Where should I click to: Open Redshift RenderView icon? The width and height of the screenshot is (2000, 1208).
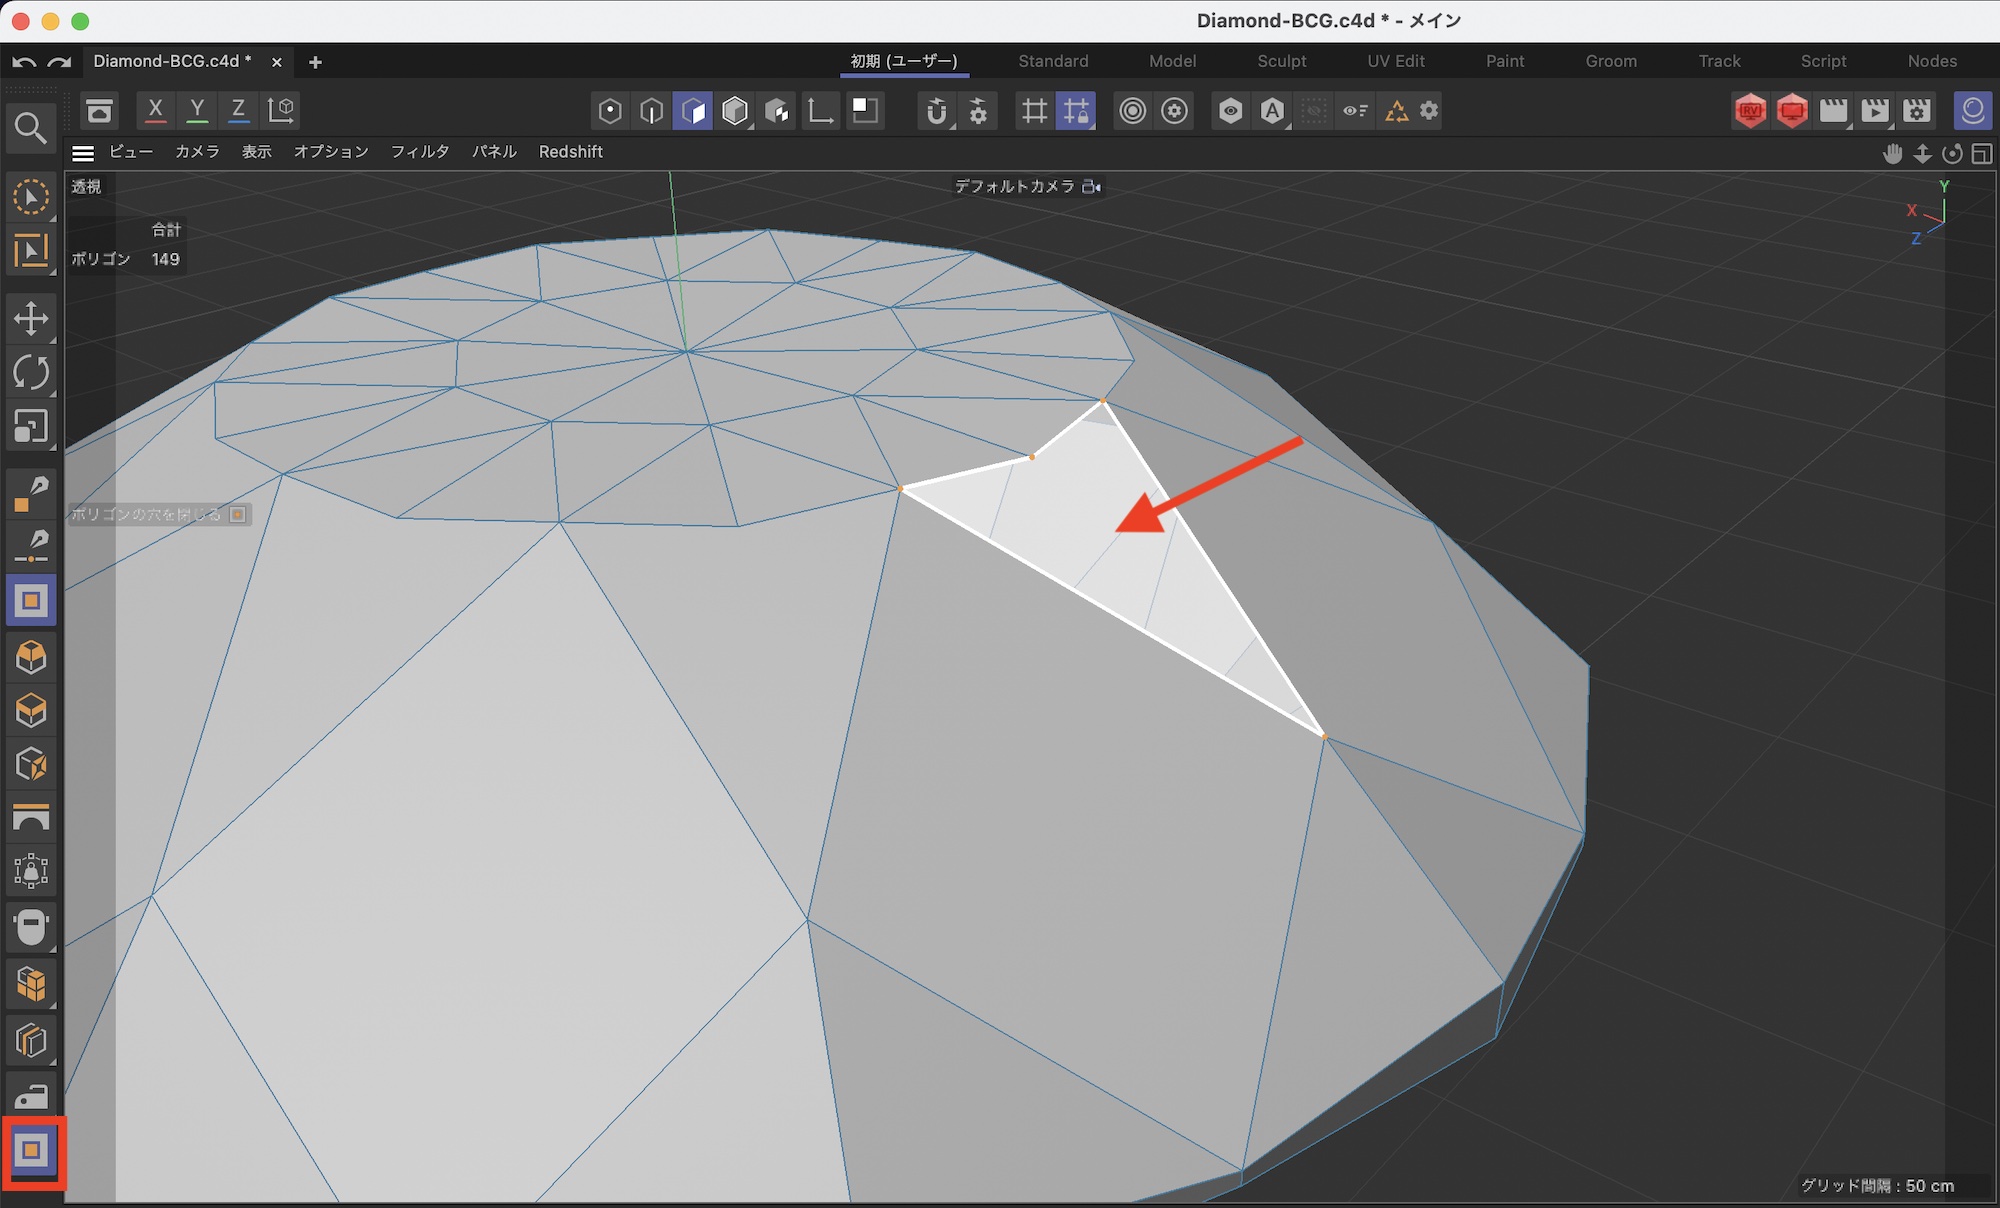point(1750,111)
